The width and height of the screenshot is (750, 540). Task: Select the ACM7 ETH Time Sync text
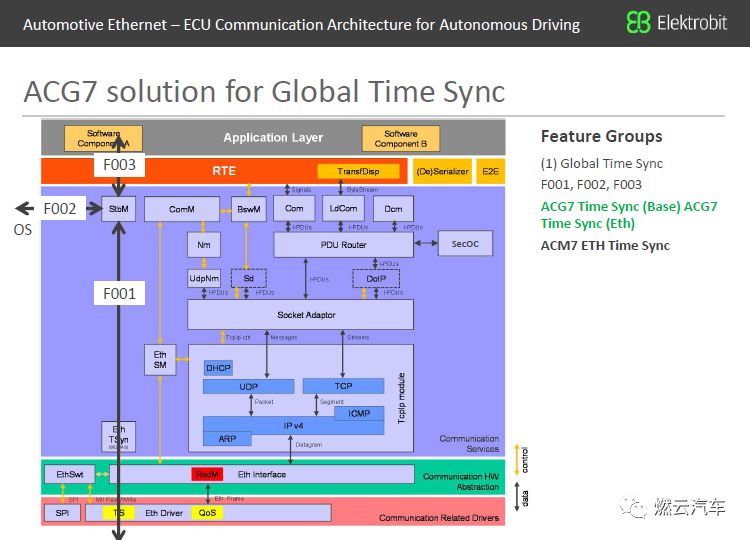tap(605, 245)
